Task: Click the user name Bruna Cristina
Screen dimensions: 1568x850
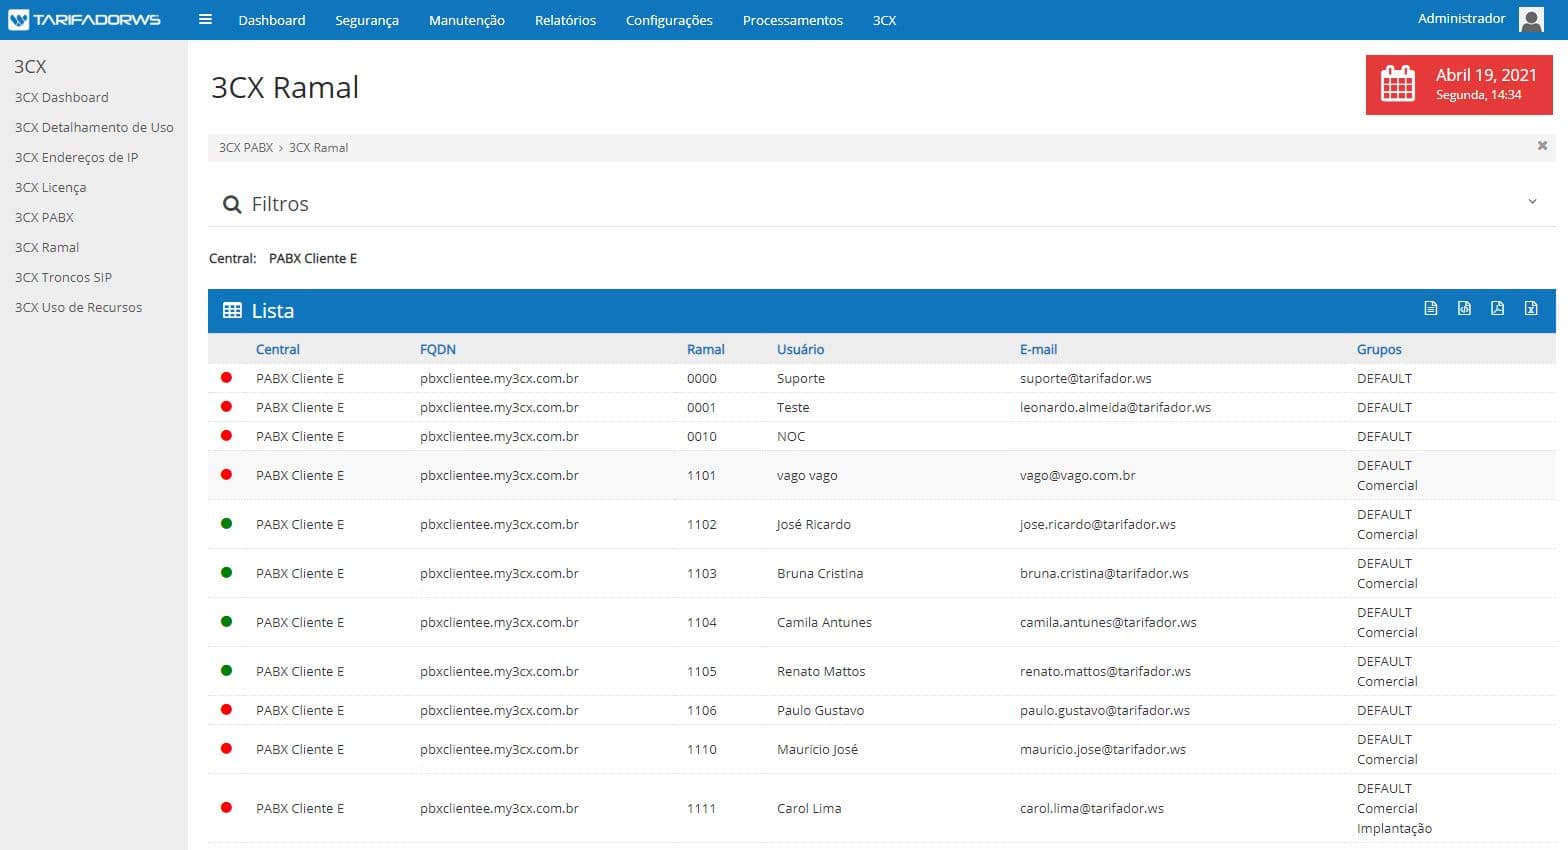Action: point(820,573)
